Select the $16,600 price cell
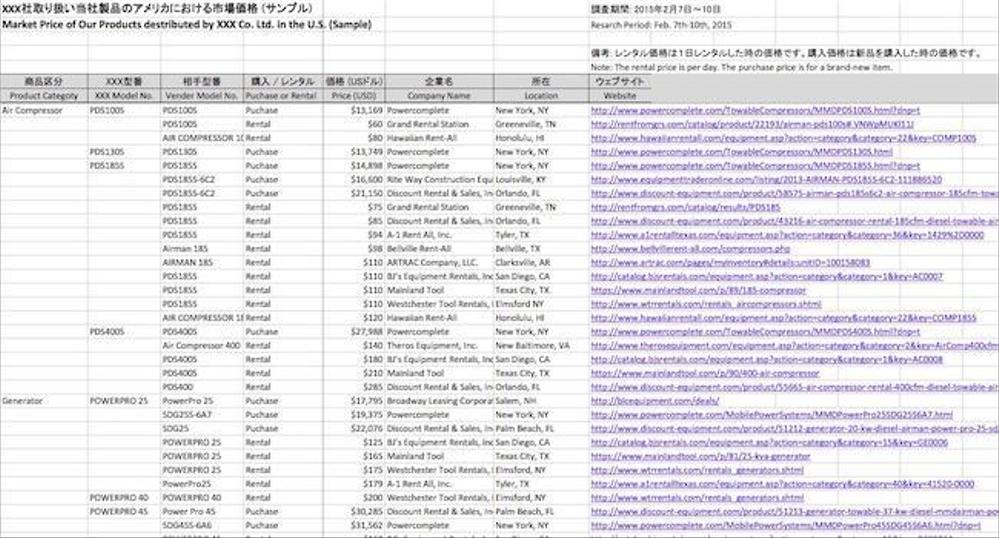This screenshot has width=999, height=538. [x=354, y=180]
